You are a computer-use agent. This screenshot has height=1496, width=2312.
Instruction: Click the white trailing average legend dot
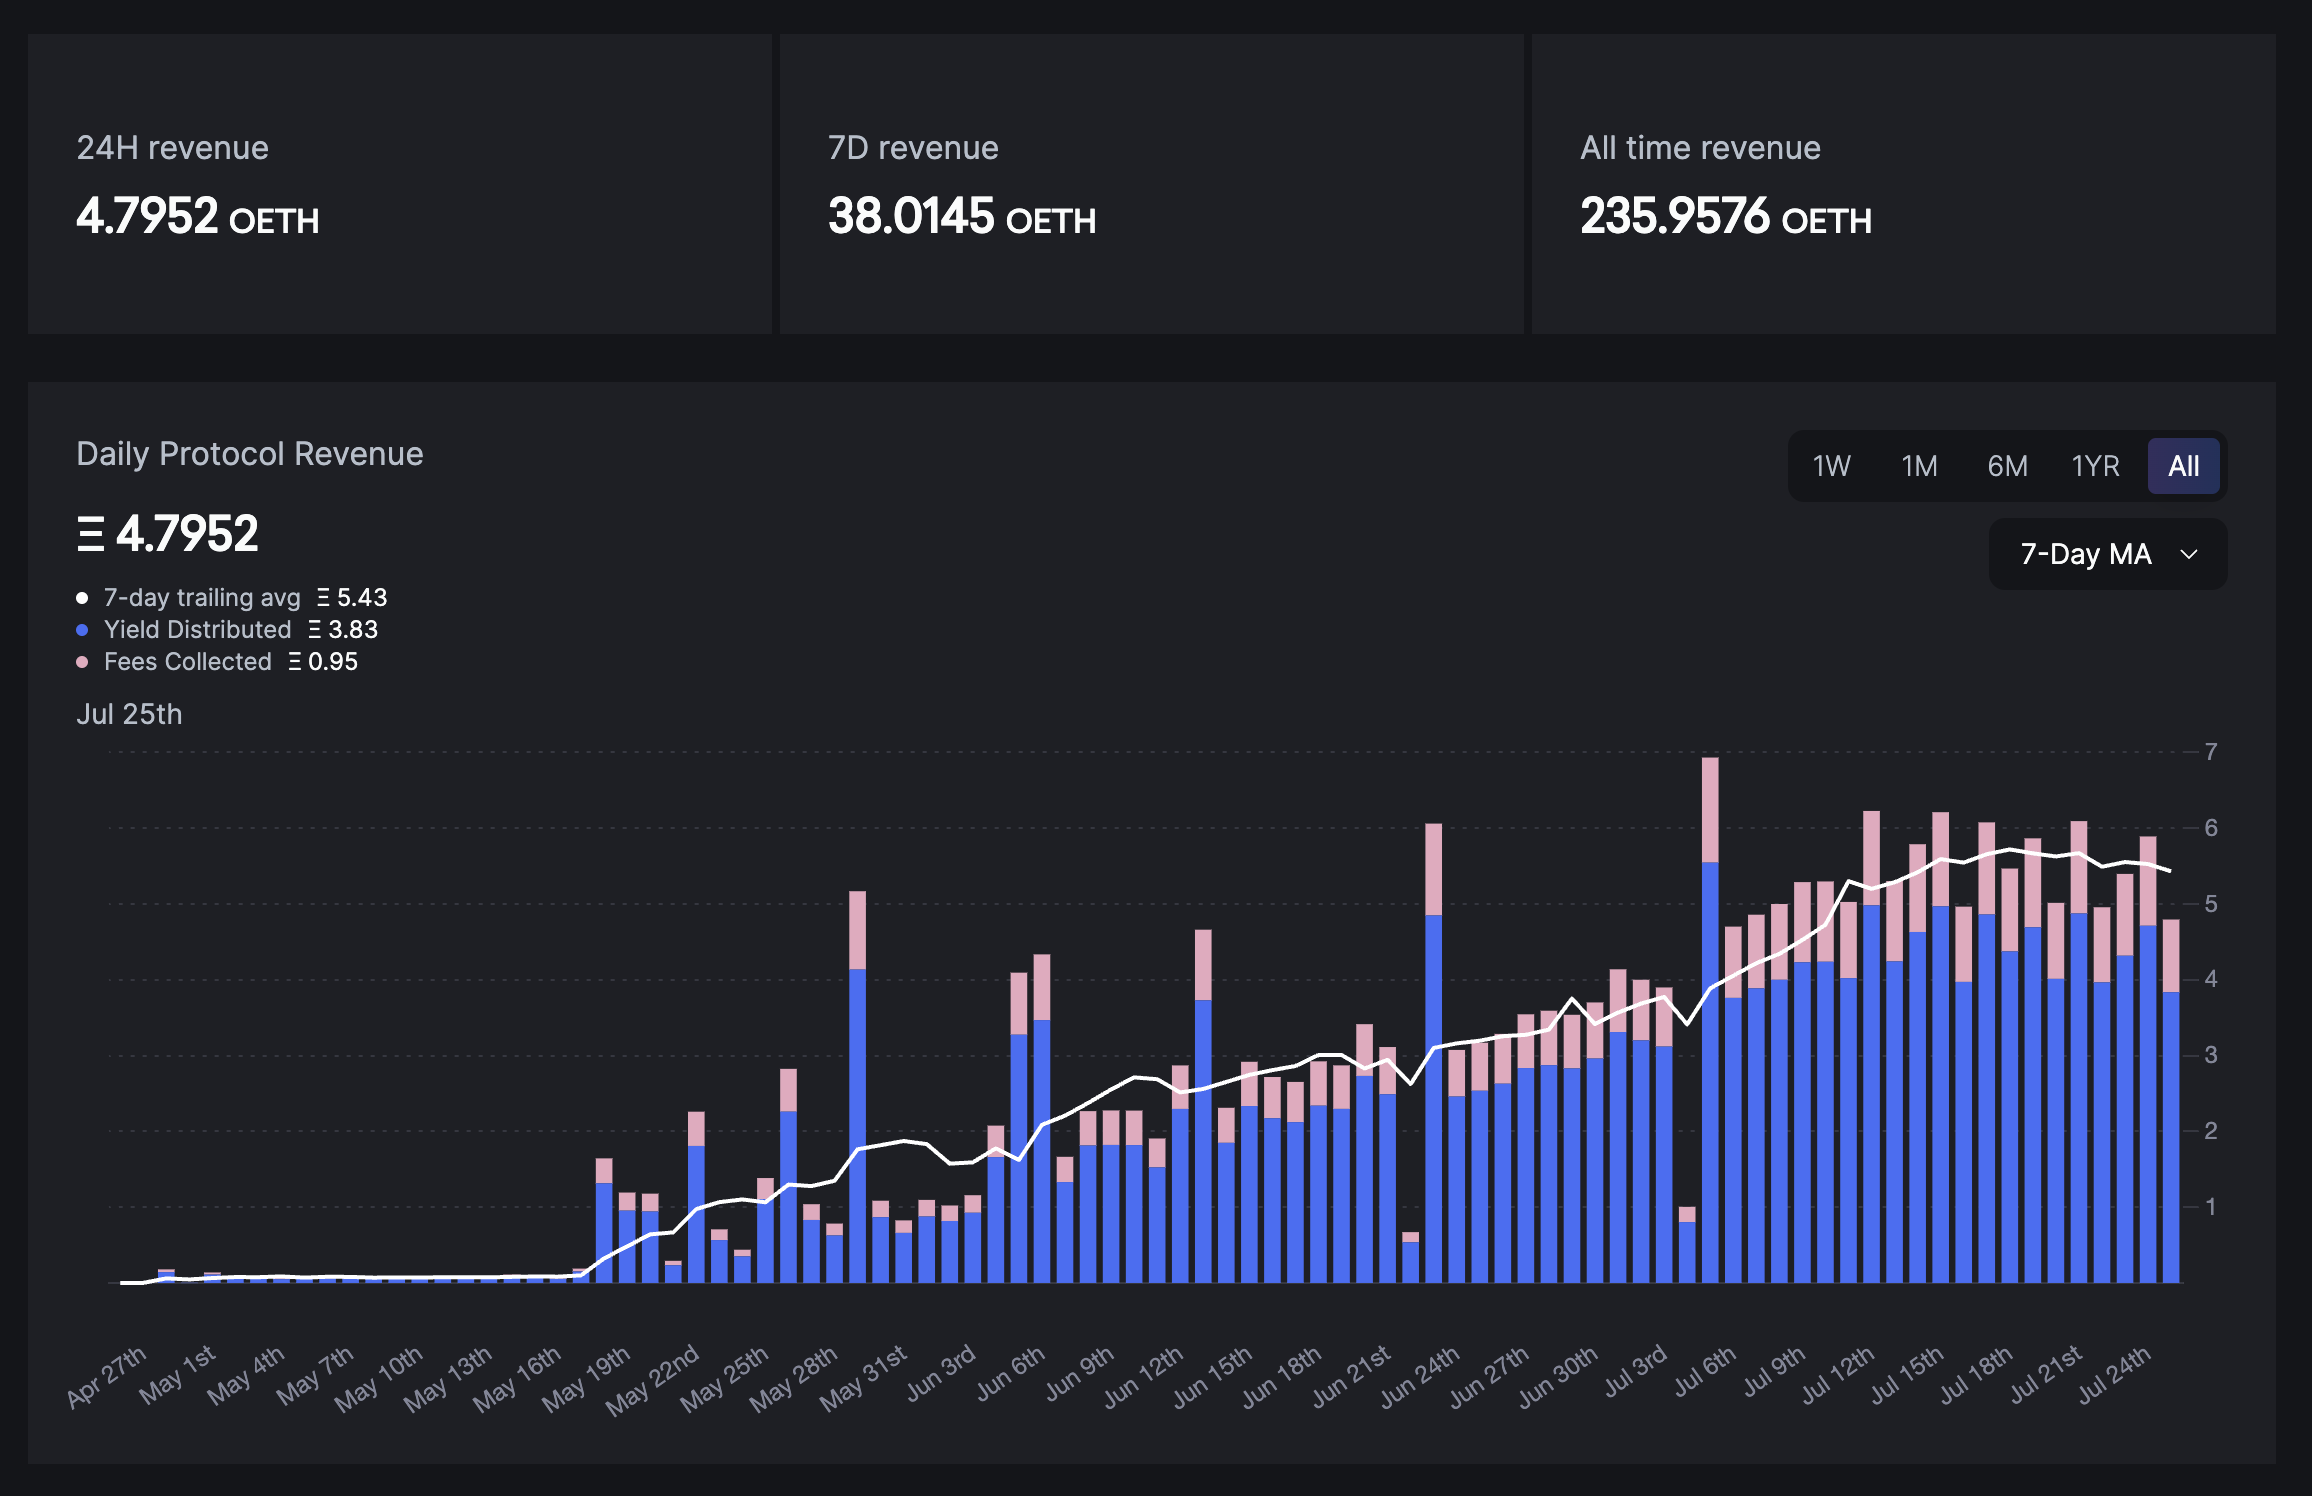(83, 597)
